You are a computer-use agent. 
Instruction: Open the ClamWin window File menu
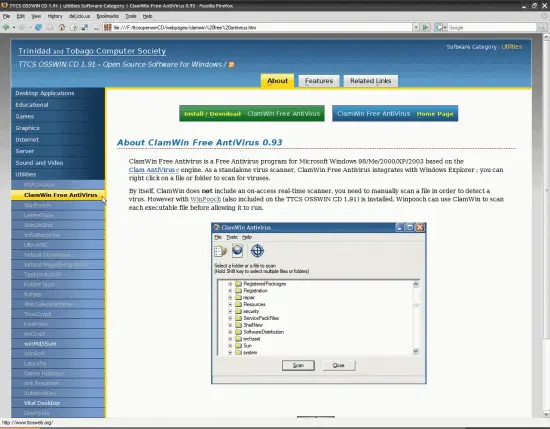218,237
